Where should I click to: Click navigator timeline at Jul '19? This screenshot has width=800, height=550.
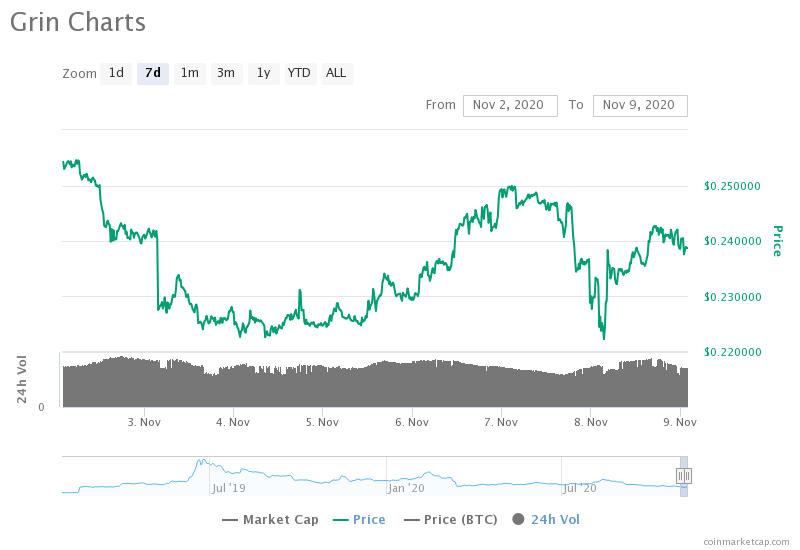(x=228, y=488)
